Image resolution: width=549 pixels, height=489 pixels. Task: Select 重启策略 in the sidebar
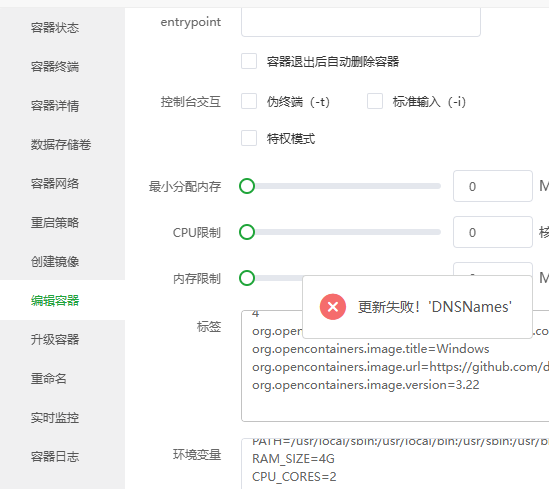point(55,223)
